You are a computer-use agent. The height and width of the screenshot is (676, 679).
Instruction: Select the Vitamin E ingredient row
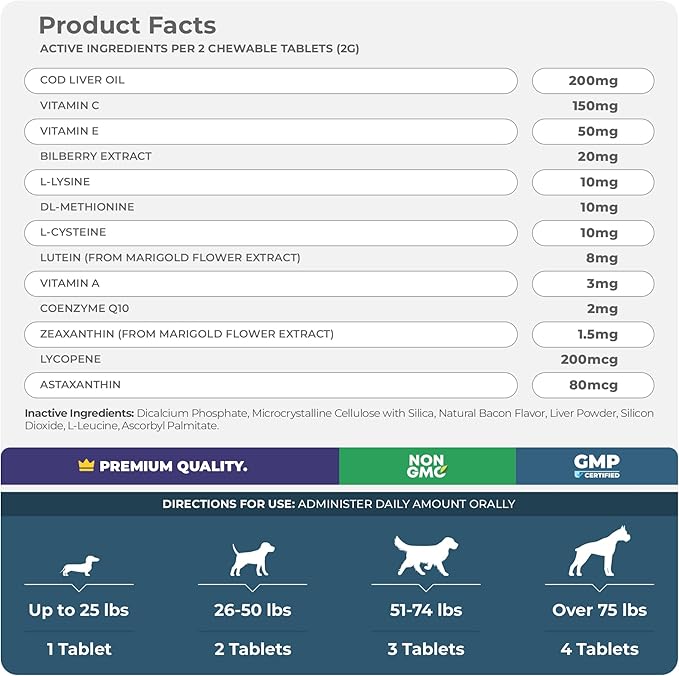point(270,131)
